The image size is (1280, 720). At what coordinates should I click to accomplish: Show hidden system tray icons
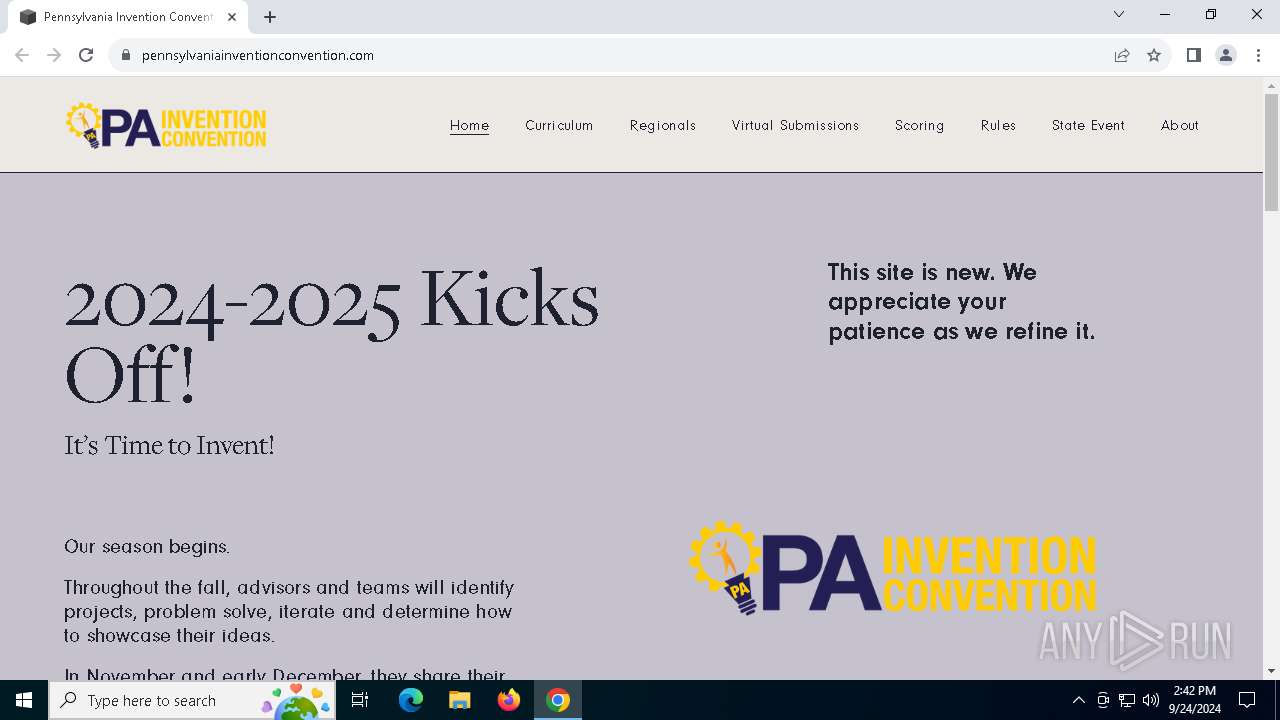(x=1078, y=700)
